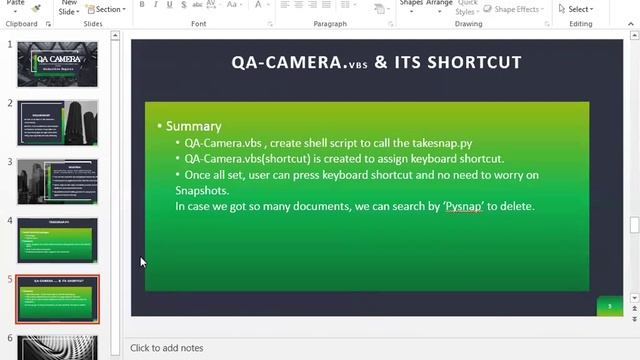Select slide 1 QA Camera thumbnail
Screen dimensions: 640x360
tap(57, 64)
